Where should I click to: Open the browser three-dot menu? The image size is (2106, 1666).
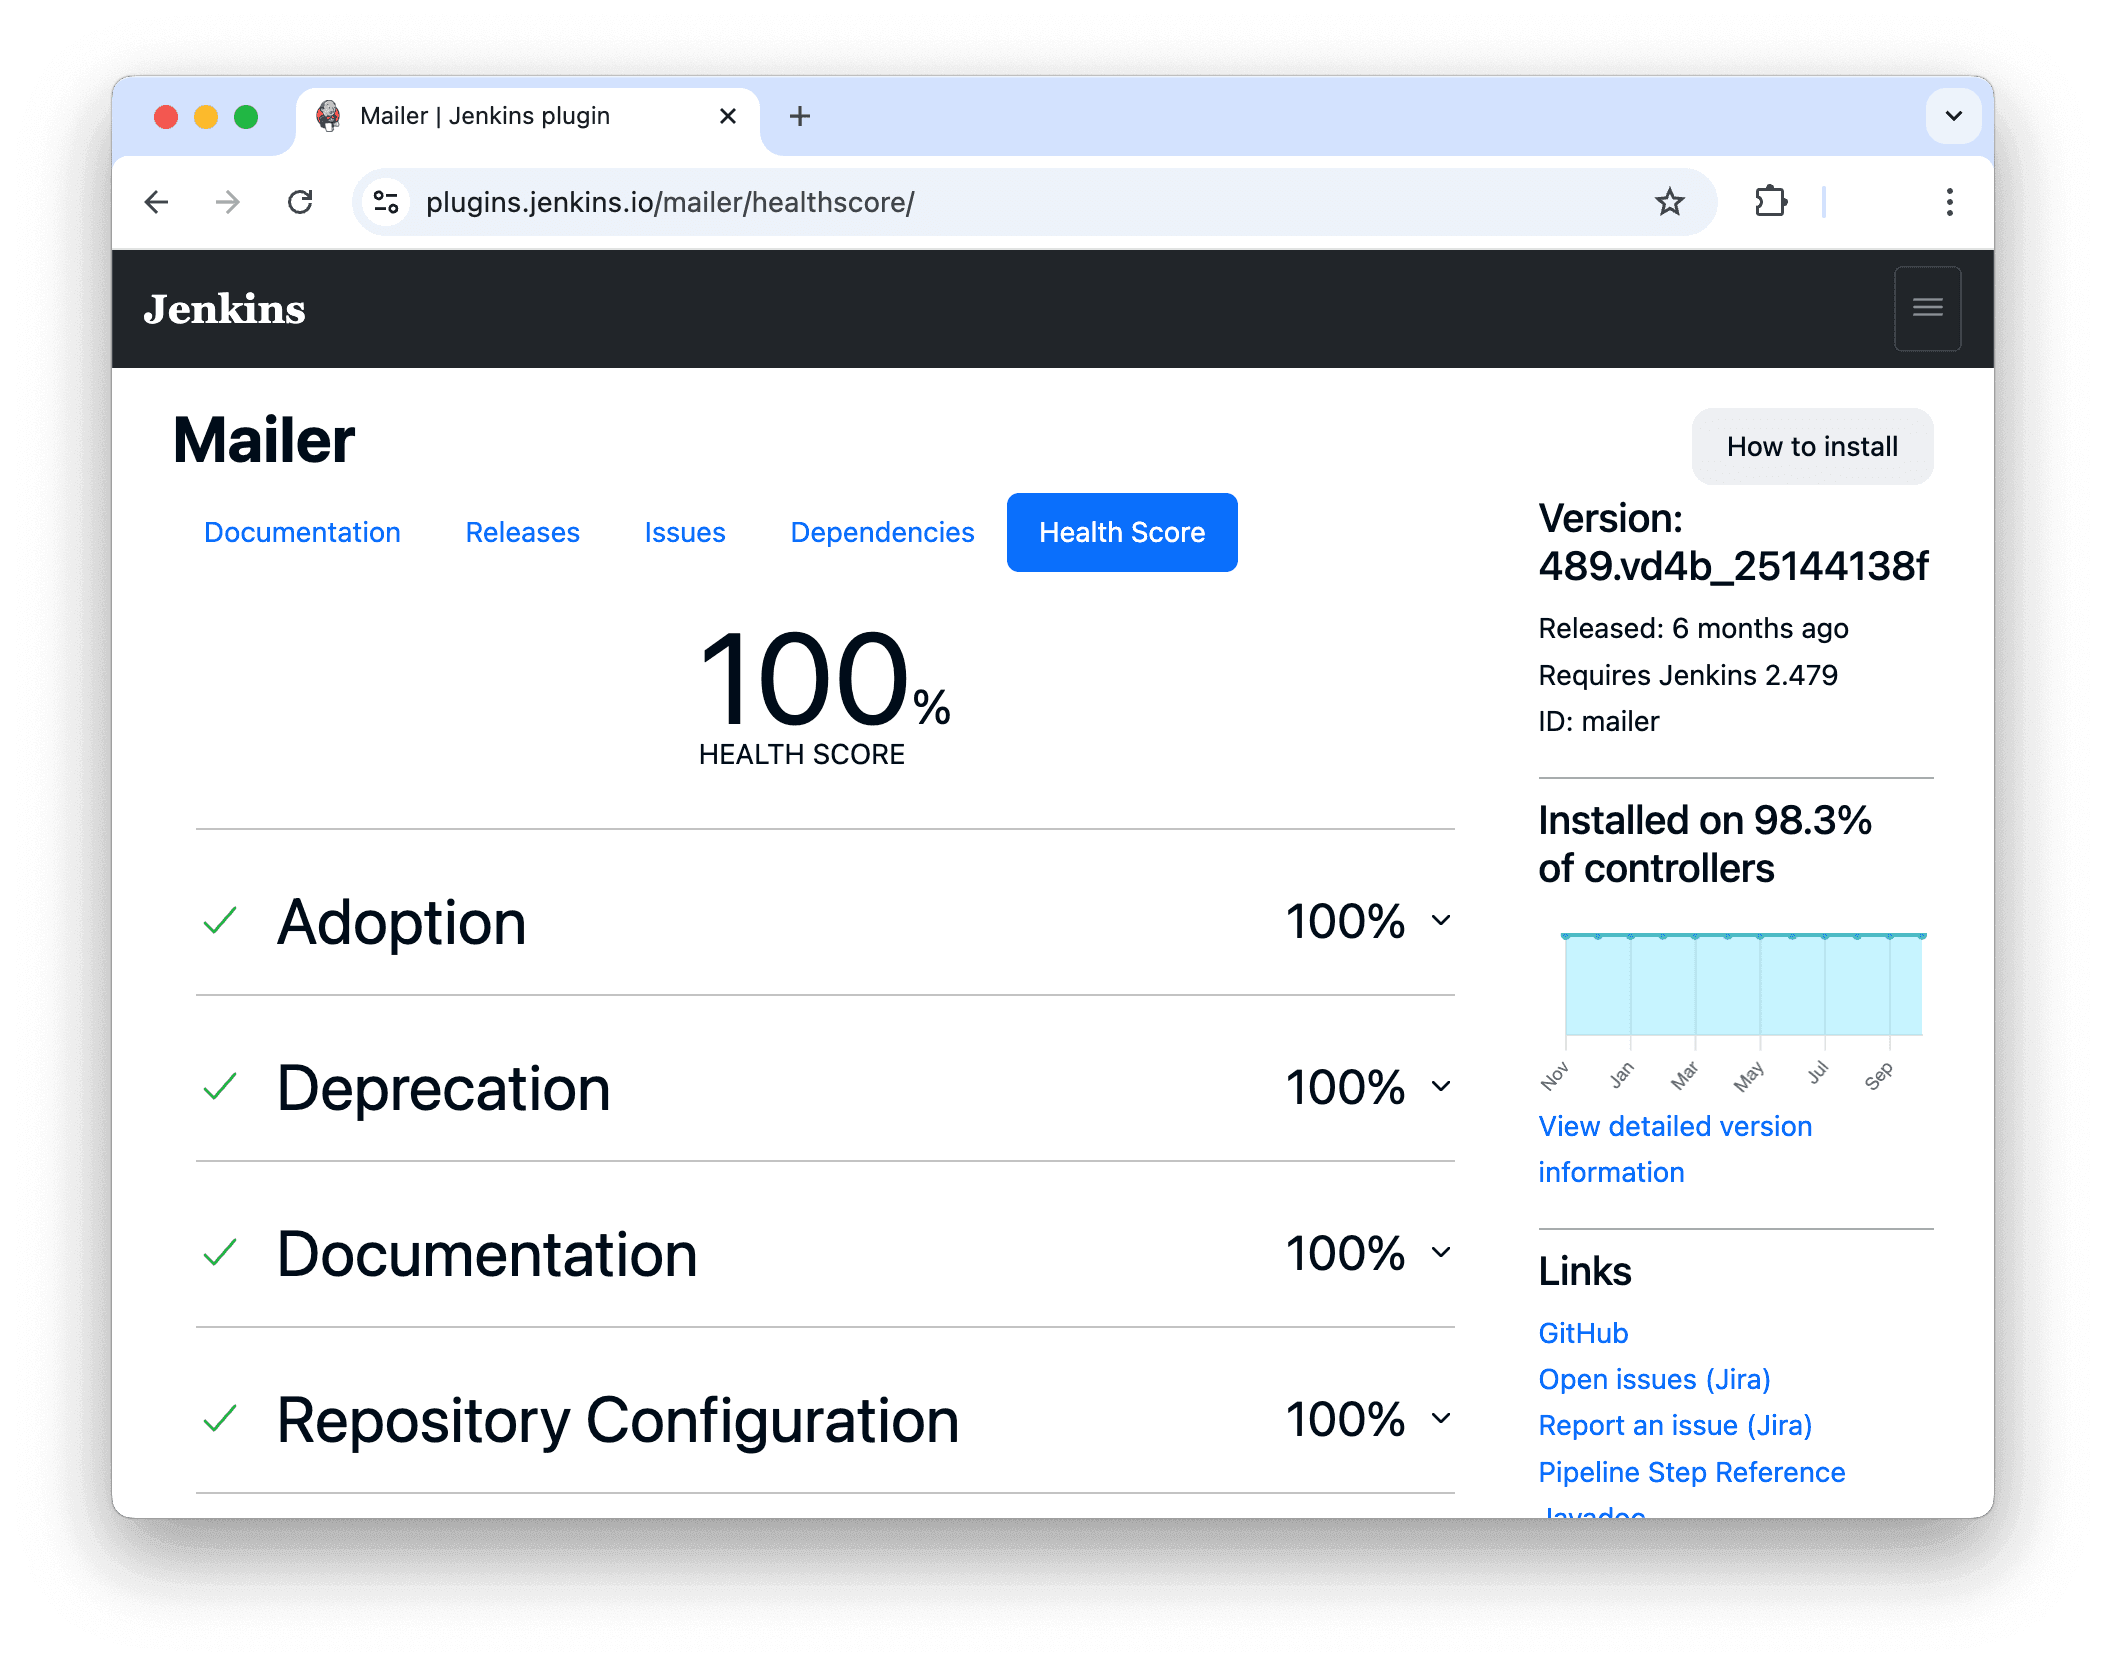click(1948, 201)
